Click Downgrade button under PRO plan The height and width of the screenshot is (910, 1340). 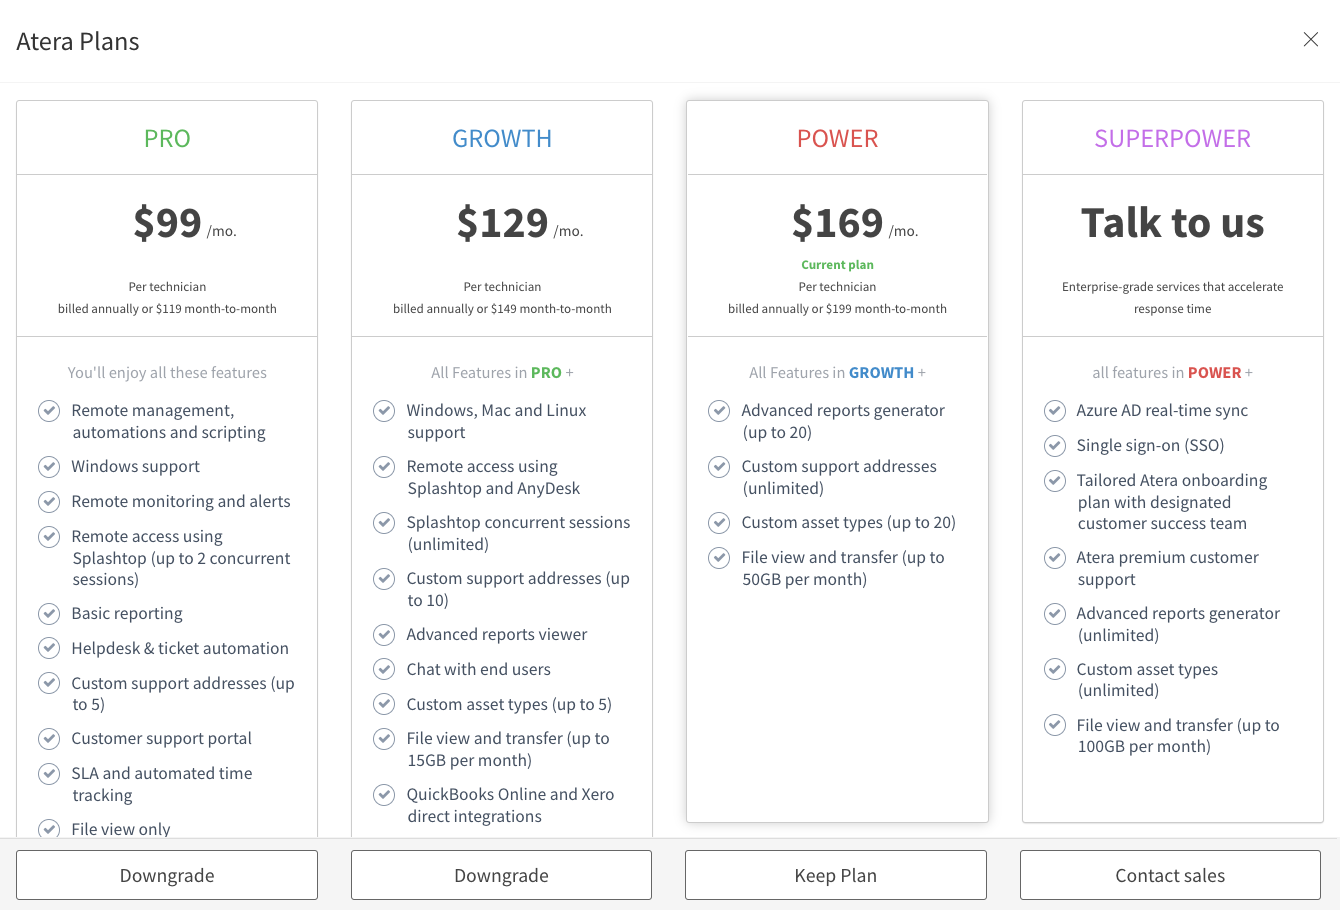167,875
